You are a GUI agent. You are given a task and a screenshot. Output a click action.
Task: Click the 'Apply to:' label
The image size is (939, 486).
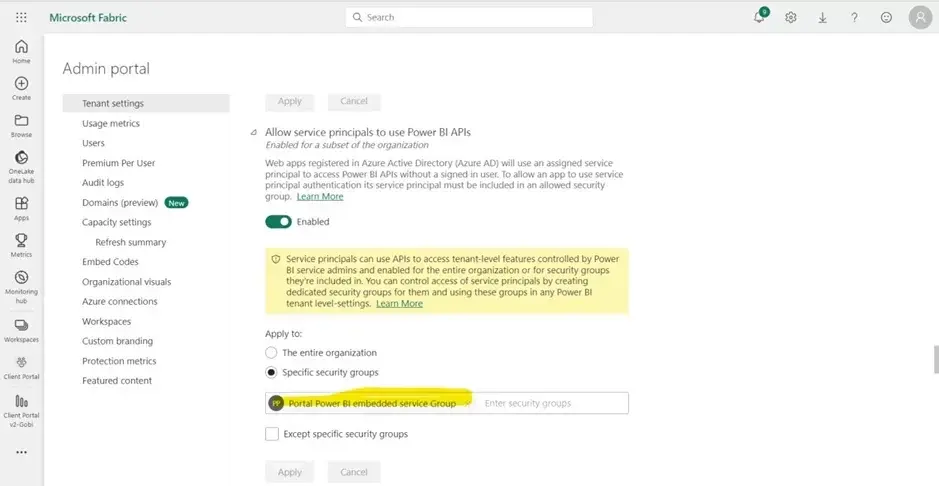tap(284, 333)
